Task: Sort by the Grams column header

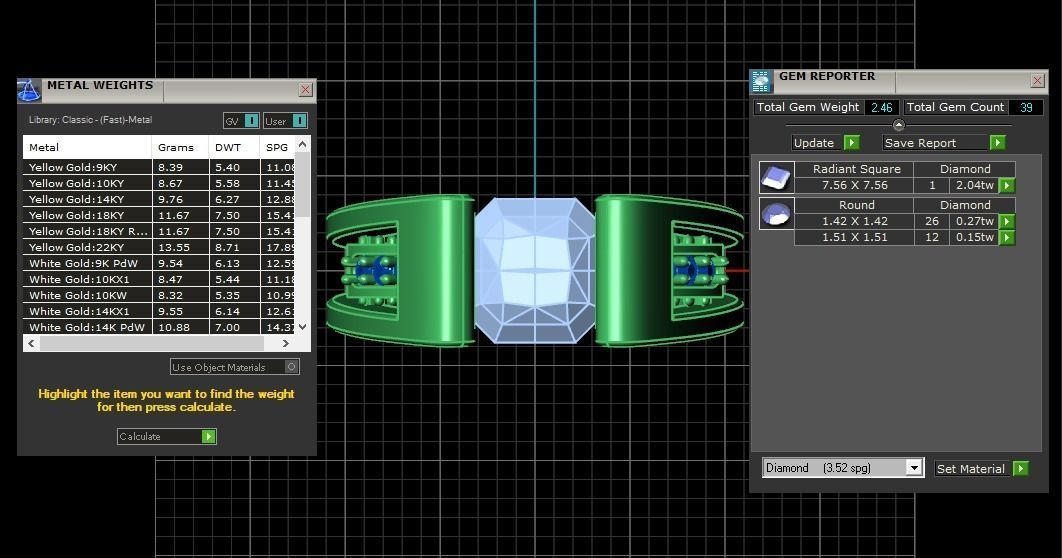Action: click(180, 147)
